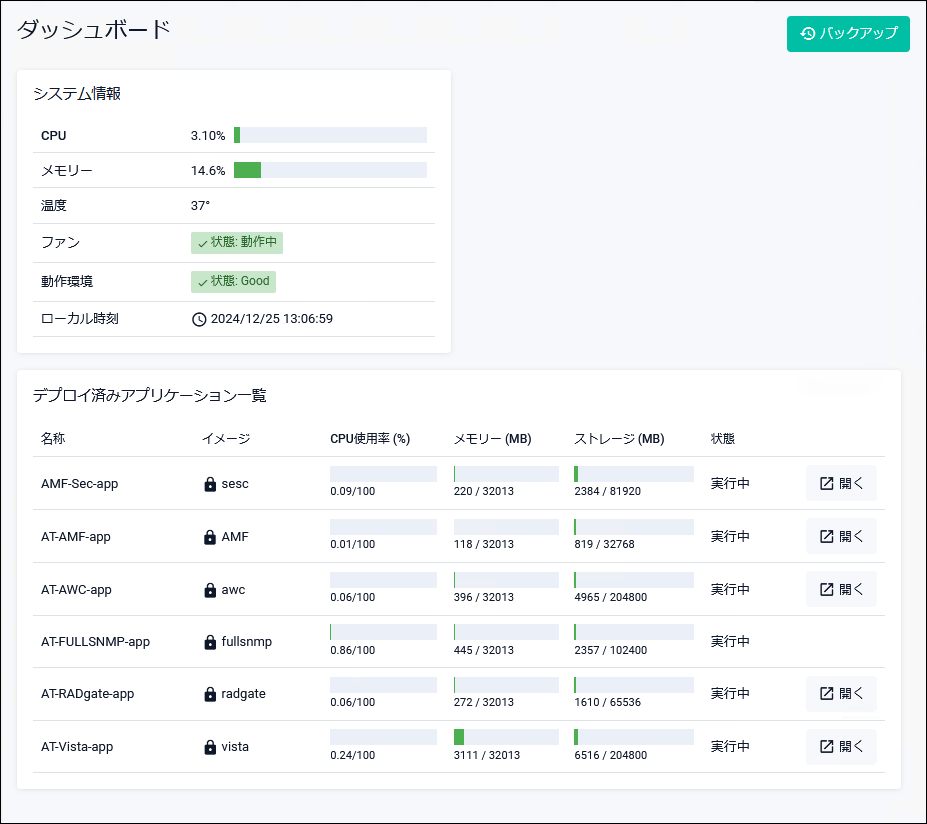Click the lock icon beside sesc image
The width and height of the screenshot is (927, 824).
210,484
